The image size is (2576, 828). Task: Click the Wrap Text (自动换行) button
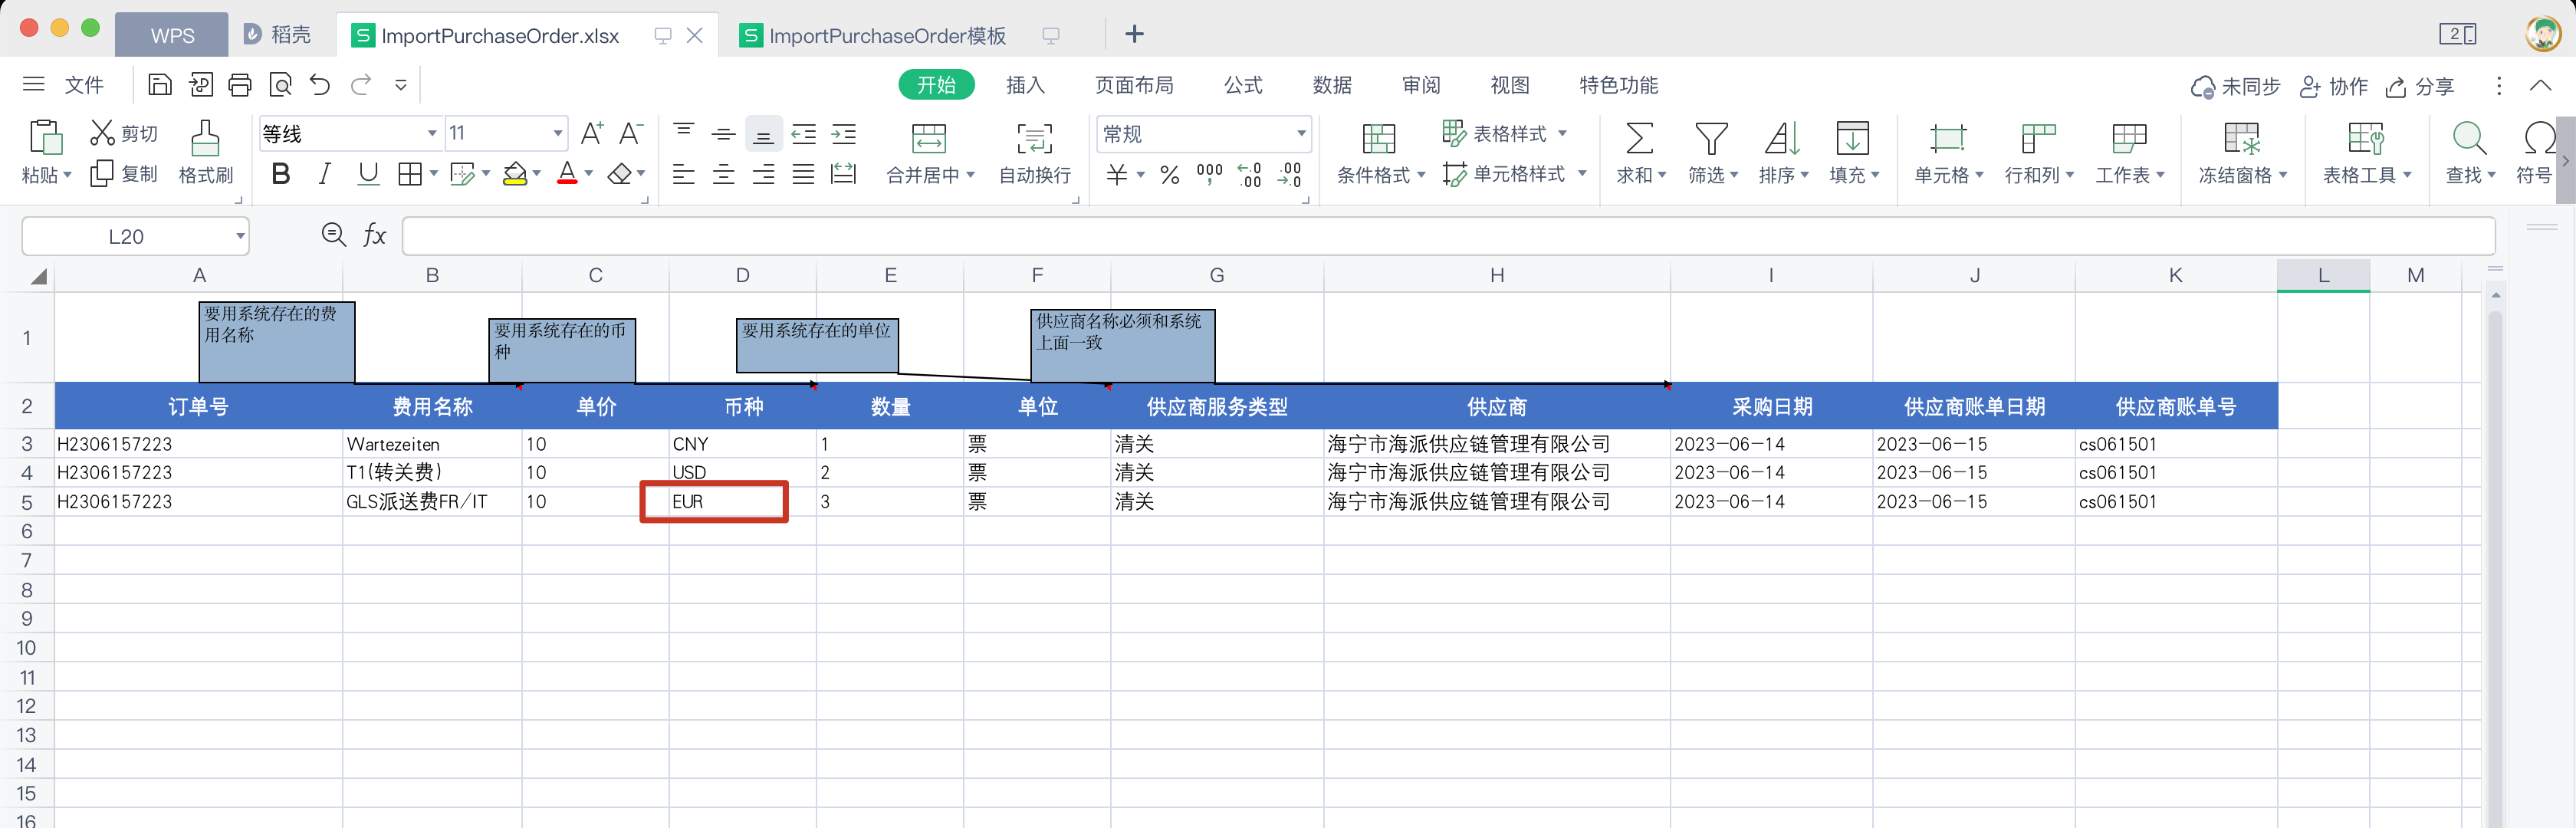[1034, 139]
